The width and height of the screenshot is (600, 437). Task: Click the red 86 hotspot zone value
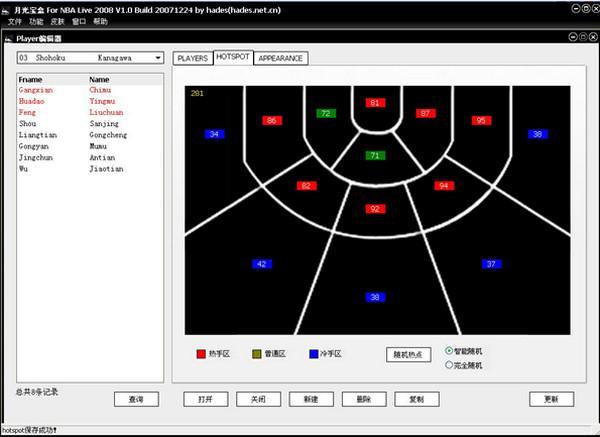click(x=272, y=121)
